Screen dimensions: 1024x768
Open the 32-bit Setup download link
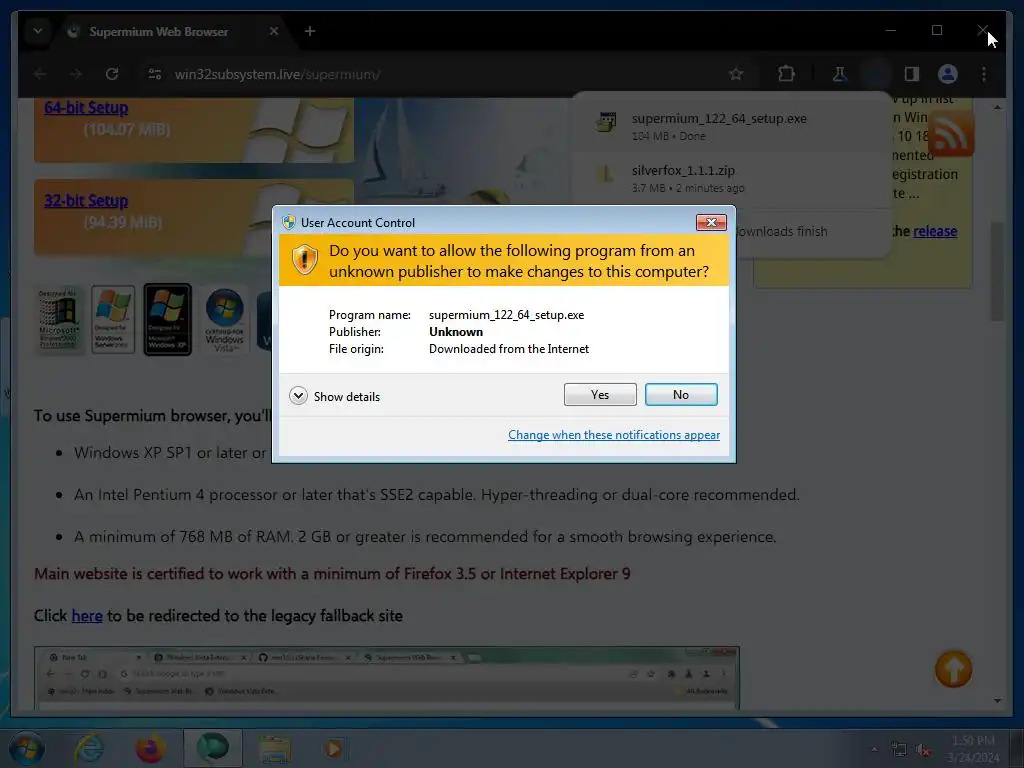(86, 200)
